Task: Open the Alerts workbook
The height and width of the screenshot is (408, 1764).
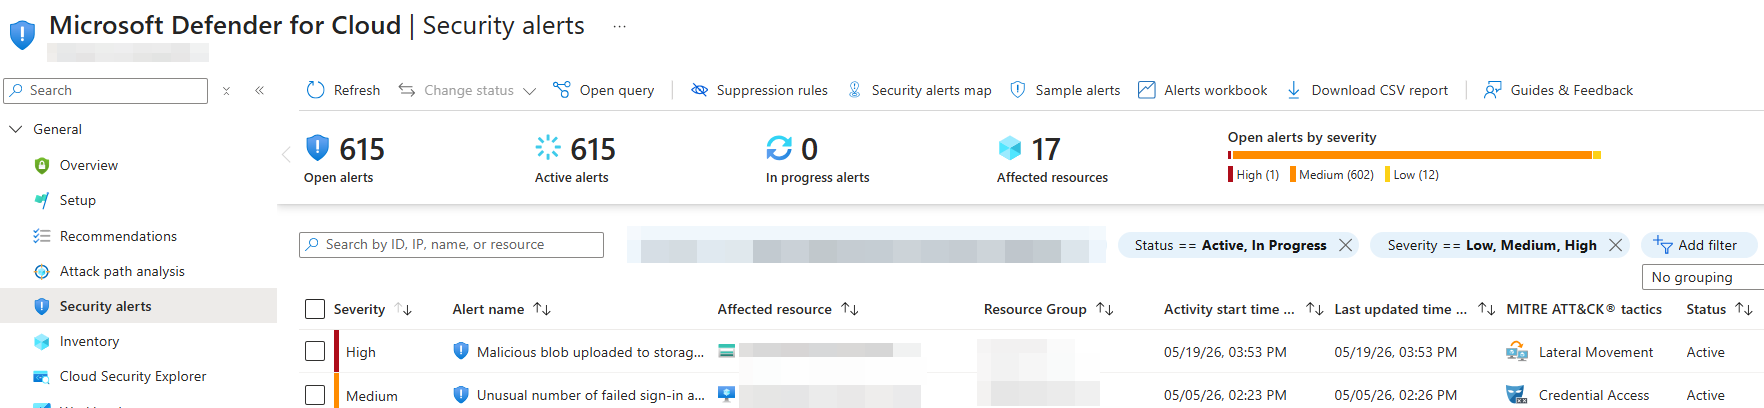Action: pyautogui.click(x=1203, y=90)
